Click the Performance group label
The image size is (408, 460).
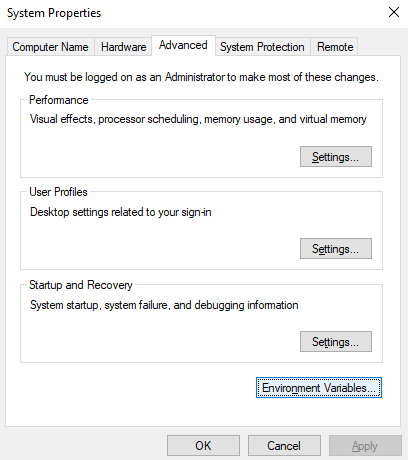(x=59, y=100)
